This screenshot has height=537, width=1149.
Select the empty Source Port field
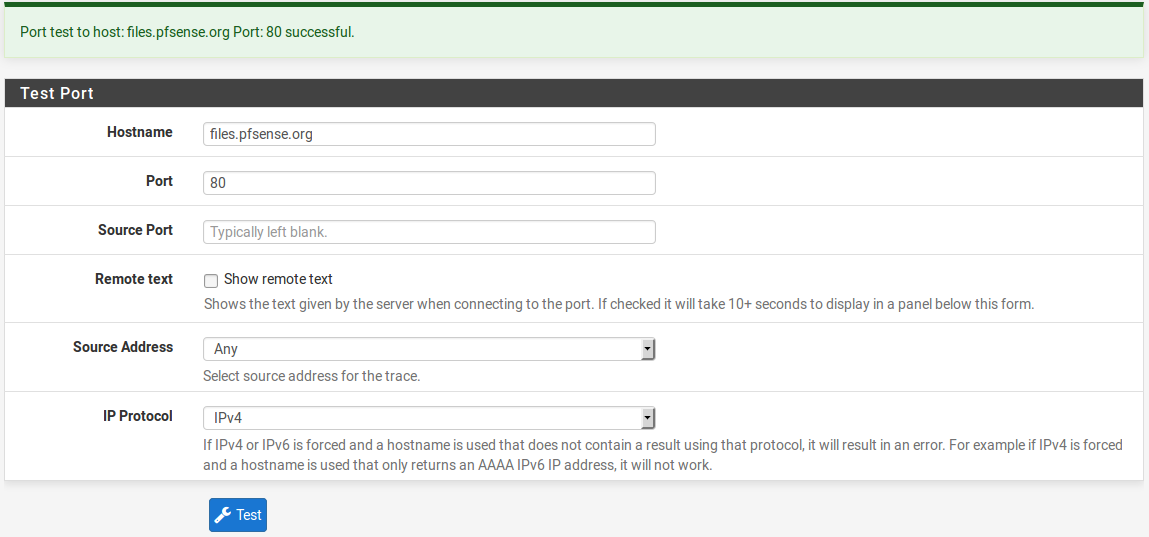click(429, 232)
